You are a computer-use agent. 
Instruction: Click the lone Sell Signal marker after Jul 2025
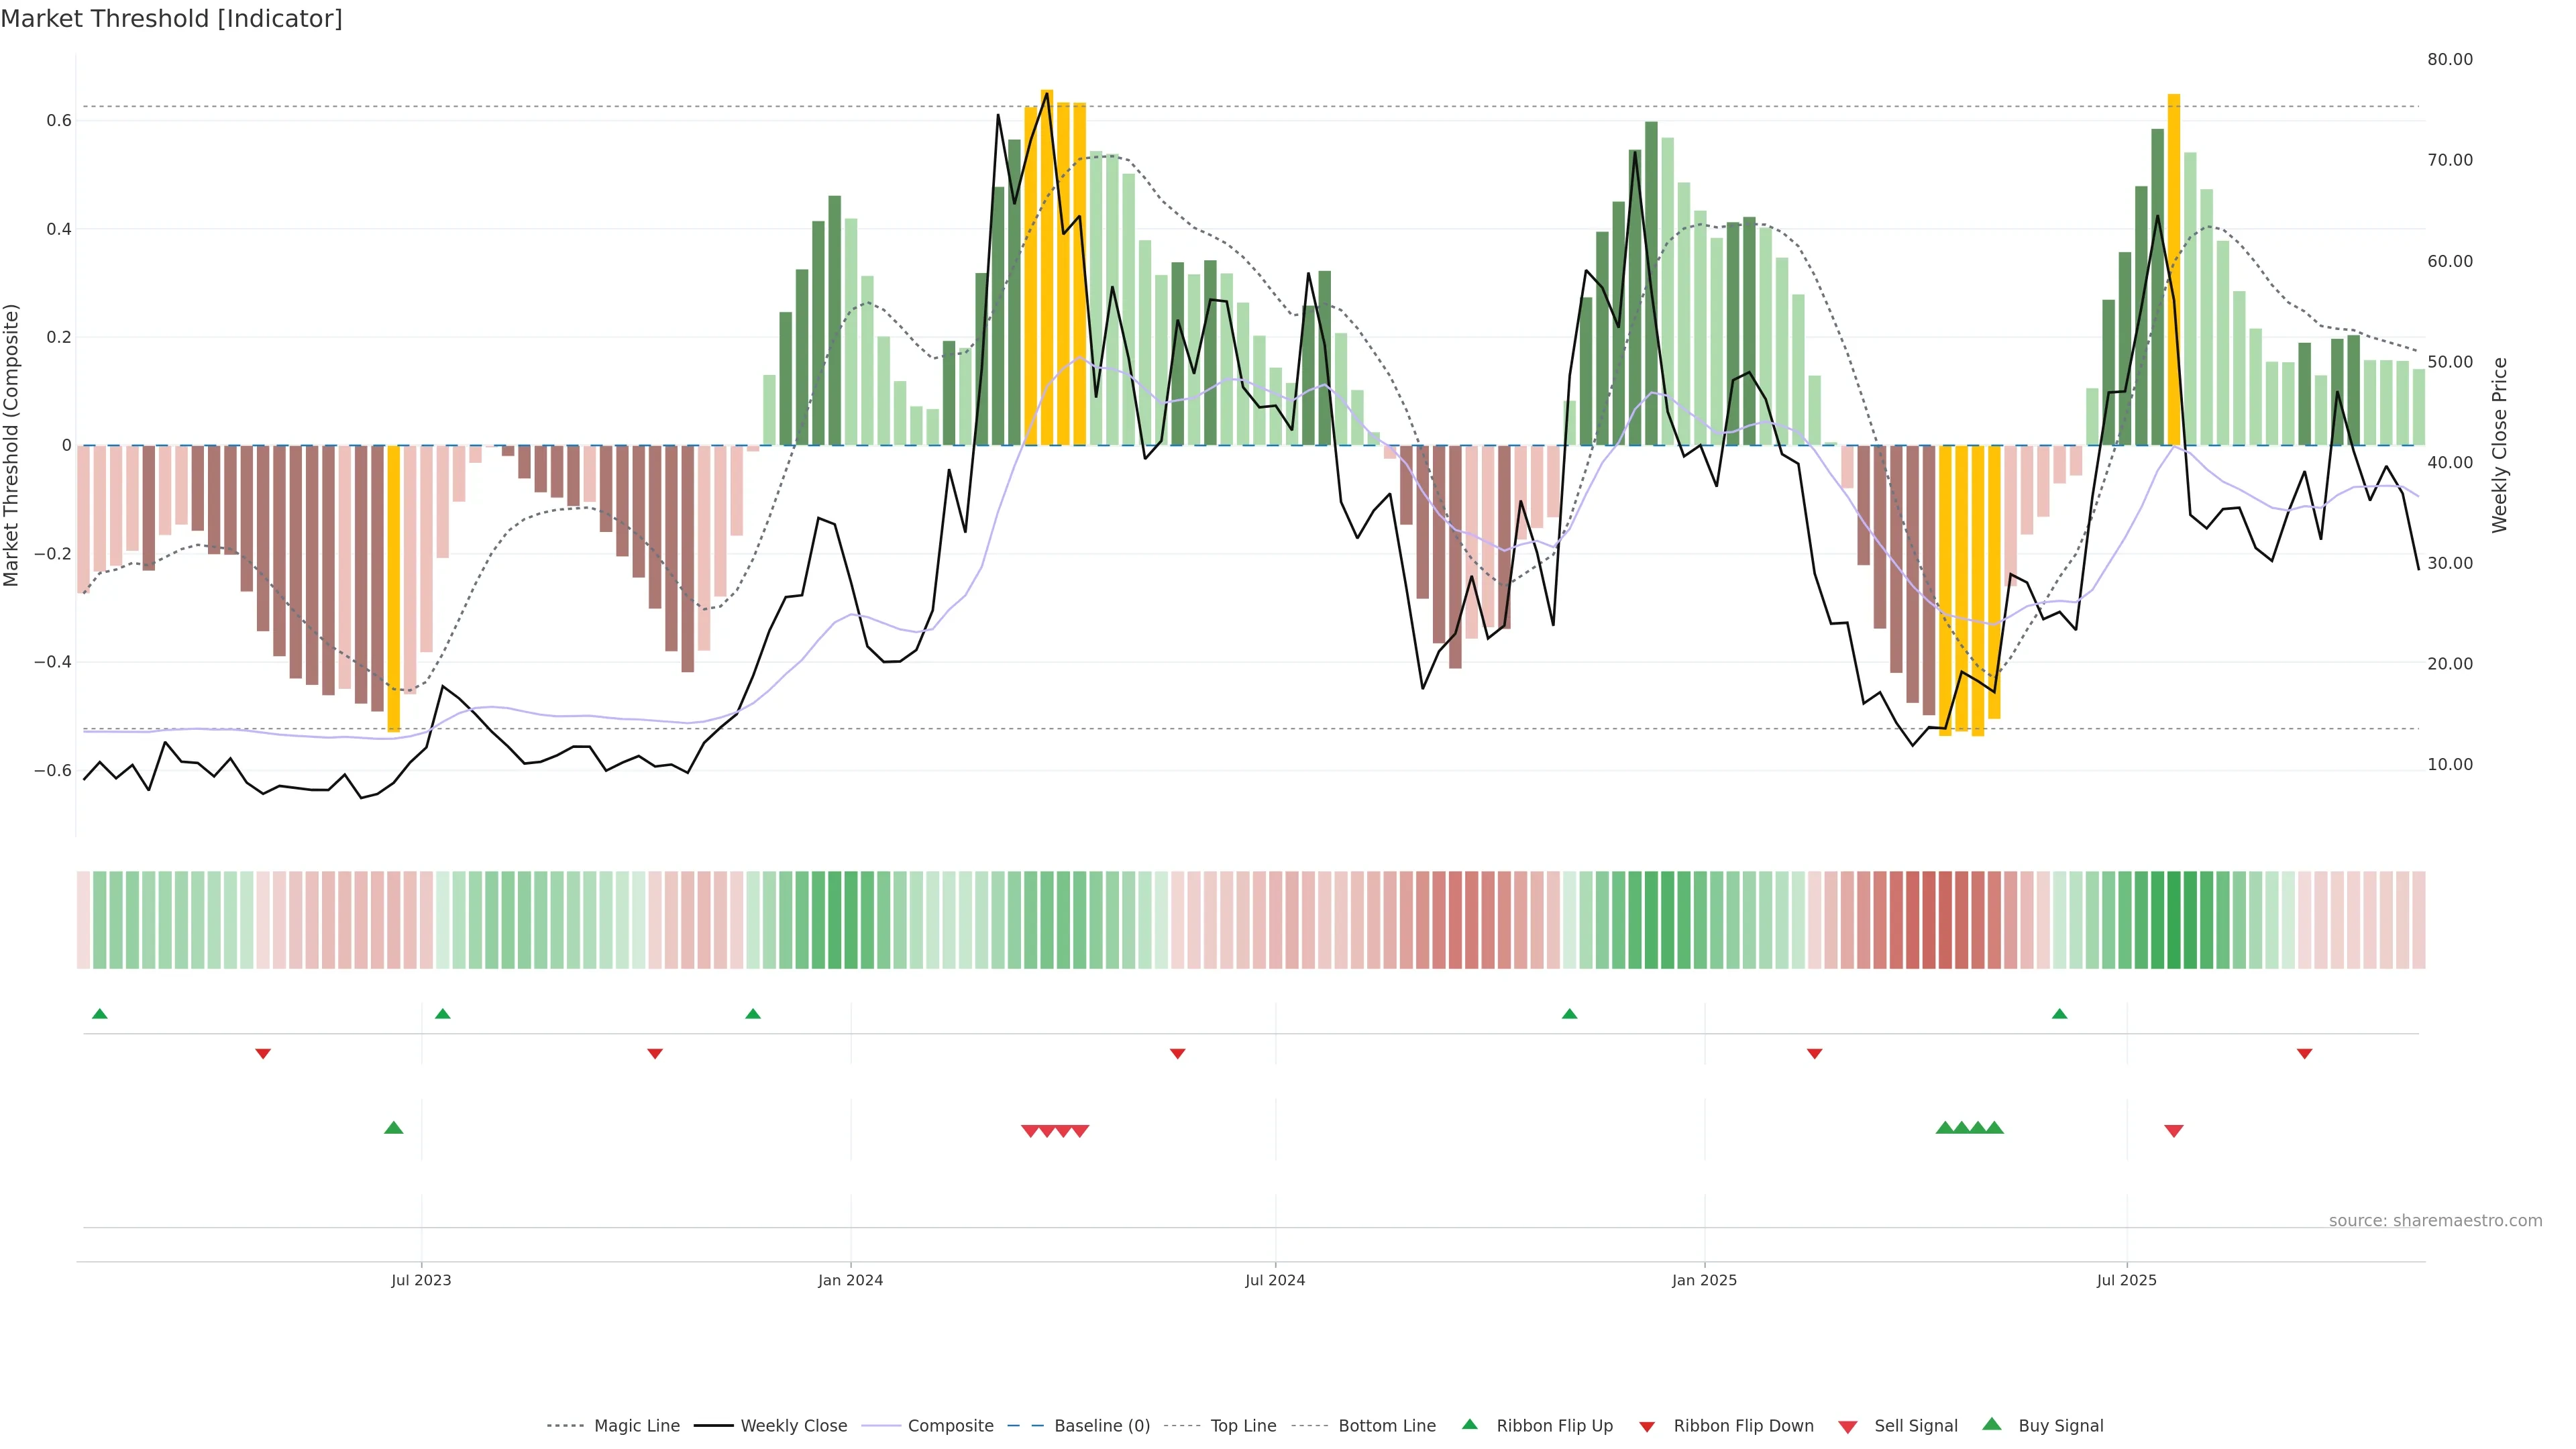(2173, 1131)
